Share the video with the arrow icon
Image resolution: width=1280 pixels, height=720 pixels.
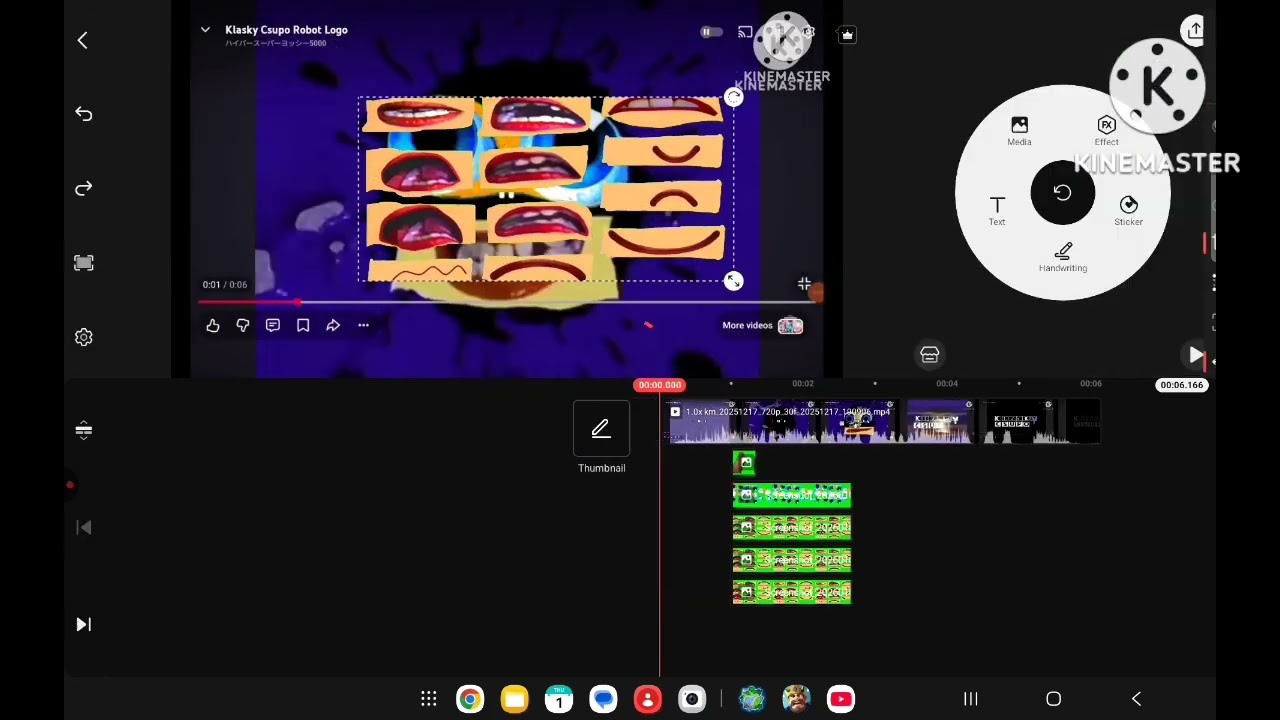pyautogui.click(x=333, y=325)
